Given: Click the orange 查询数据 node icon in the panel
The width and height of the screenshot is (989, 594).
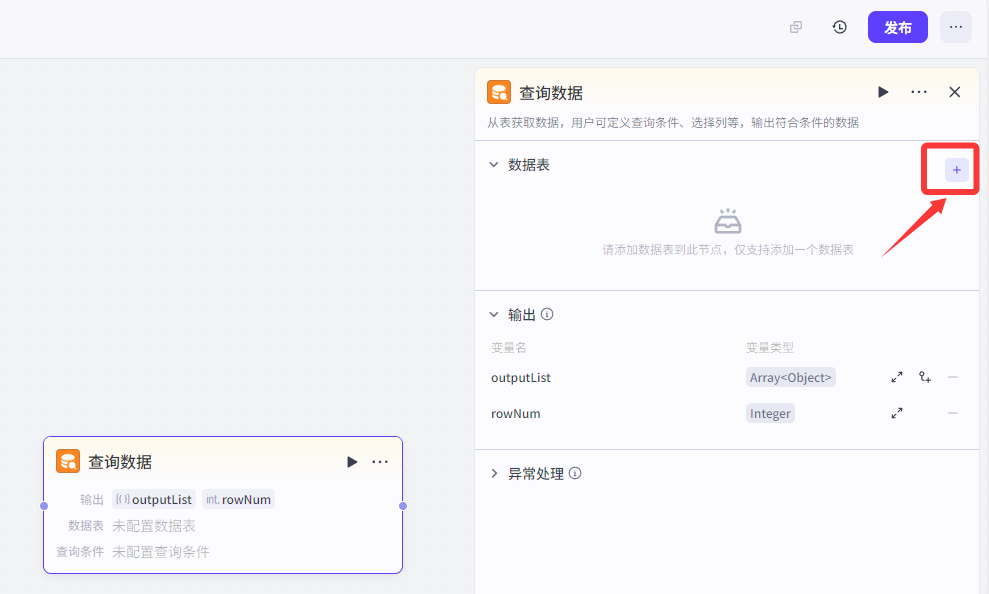Looking at the screenshot, I should point(498,91).
